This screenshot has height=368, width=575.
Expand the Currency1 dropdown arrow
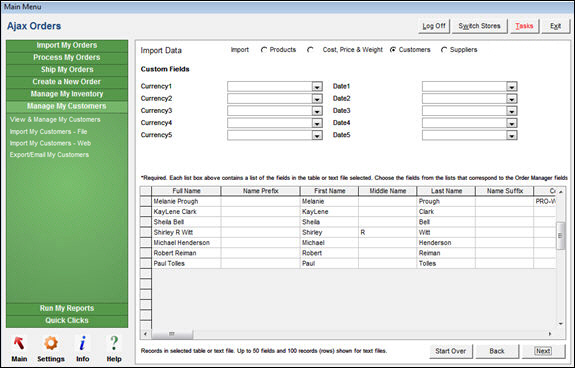pyautogui.click(x=317, y=87)
